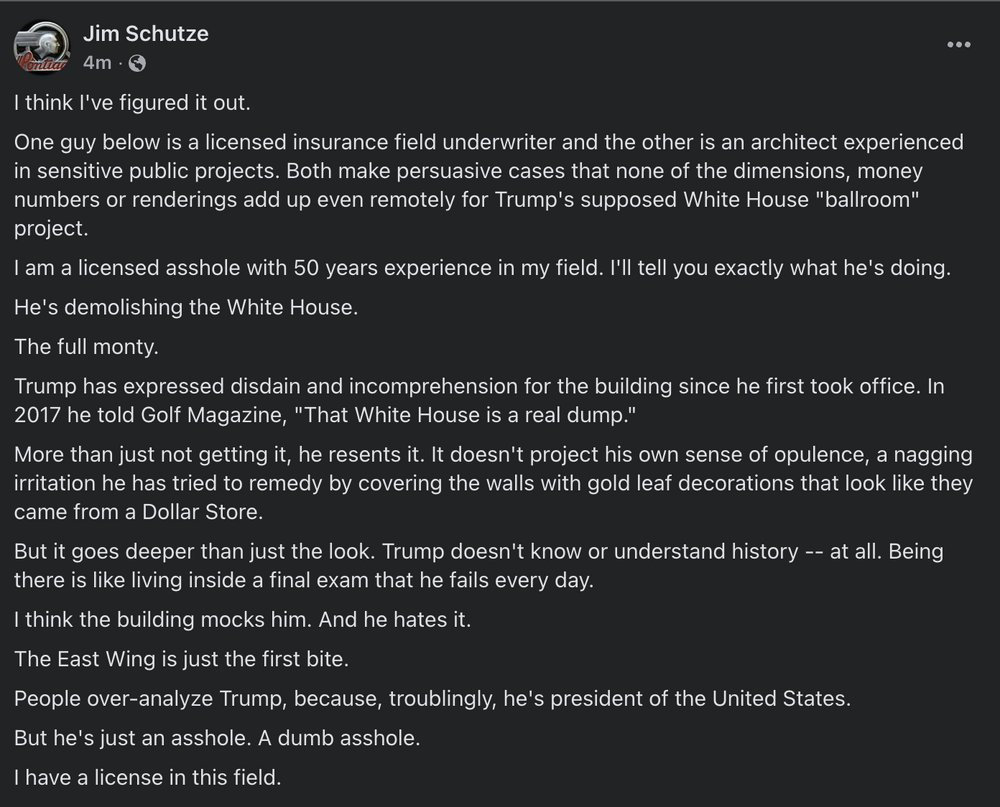Open the post via the 4m timestamp

[97, 63]
